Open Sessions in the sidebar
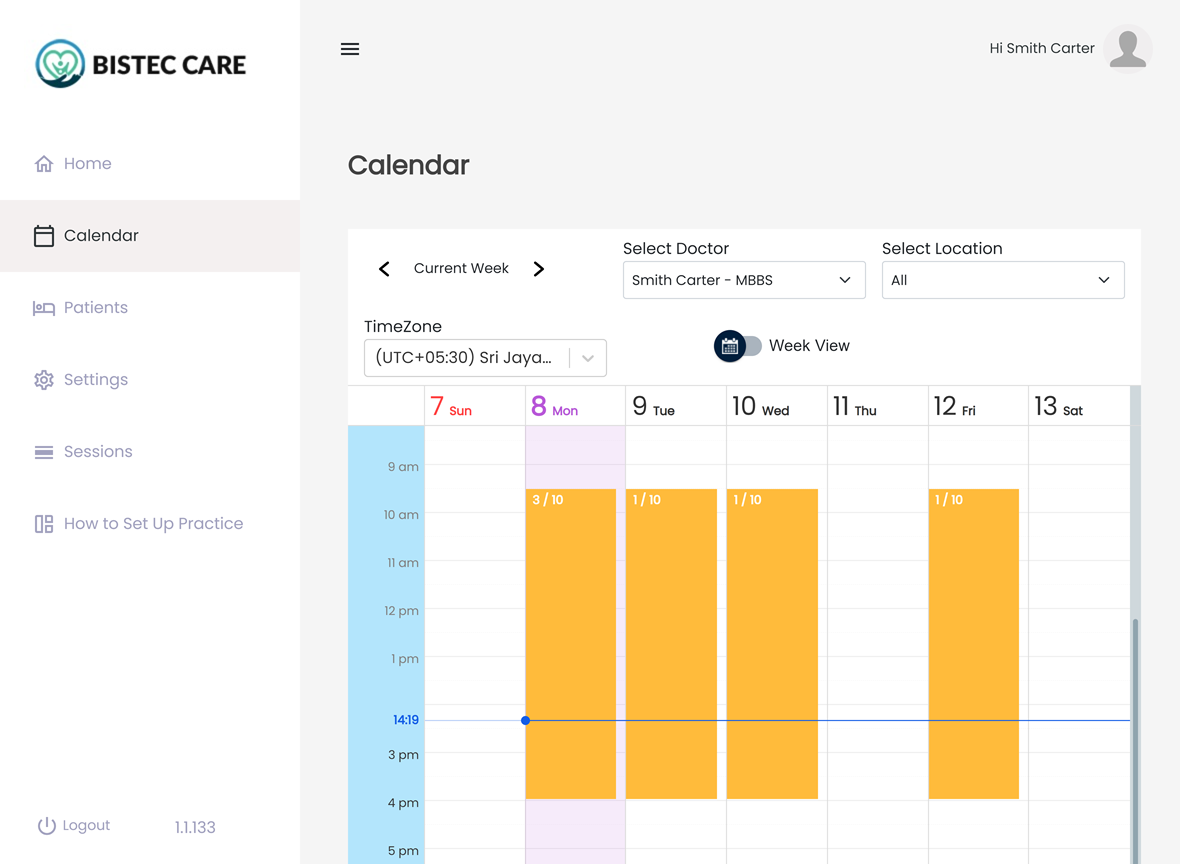 (97, 452)
